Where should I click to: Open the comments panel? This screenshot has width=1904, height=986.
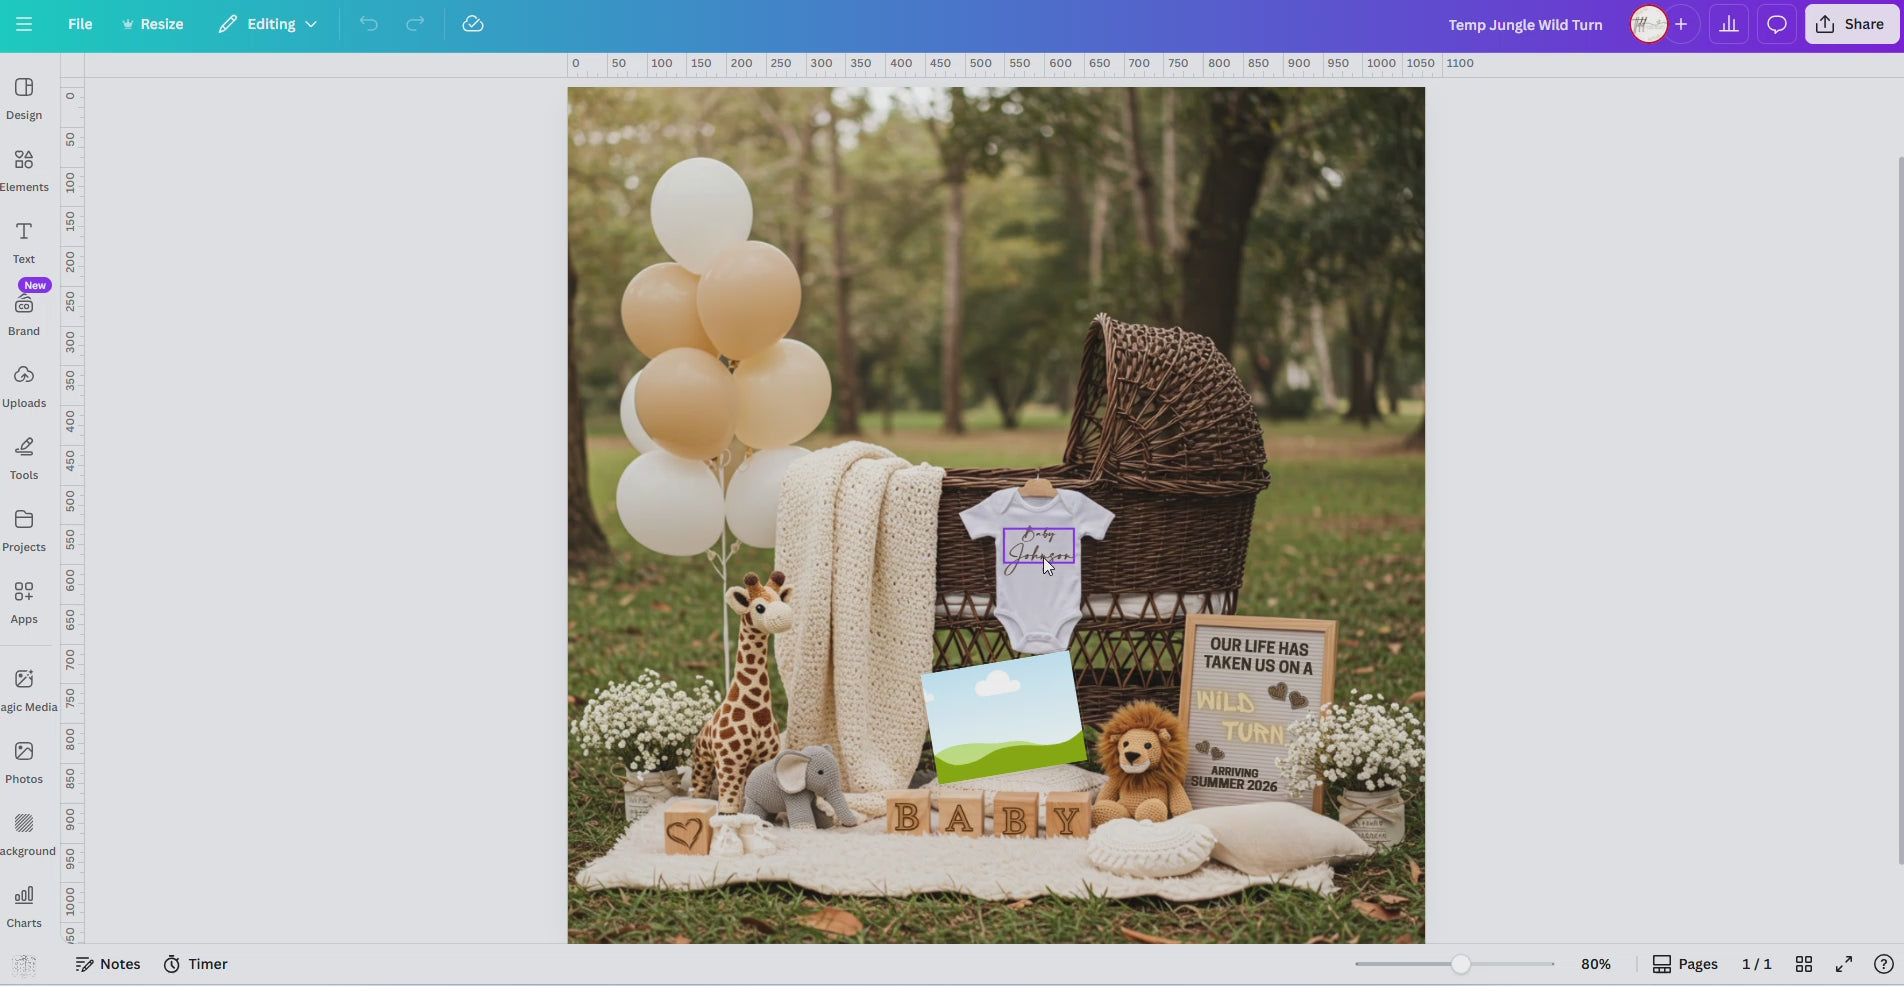click(1776, 24)
